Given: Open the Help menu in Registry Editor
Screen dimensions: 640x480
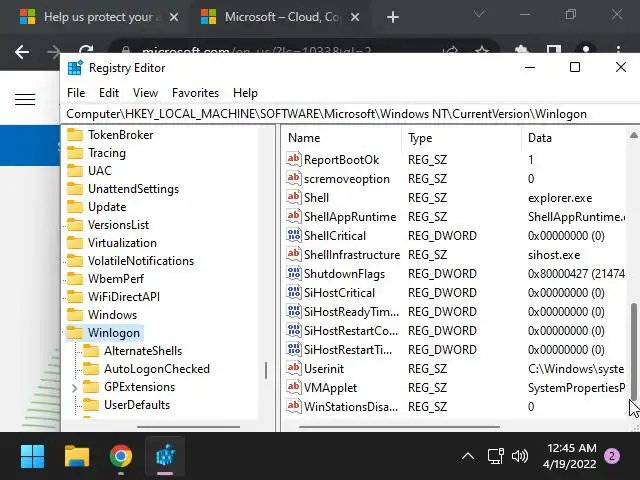Looking at the screenshot, I should pos(245,93).
